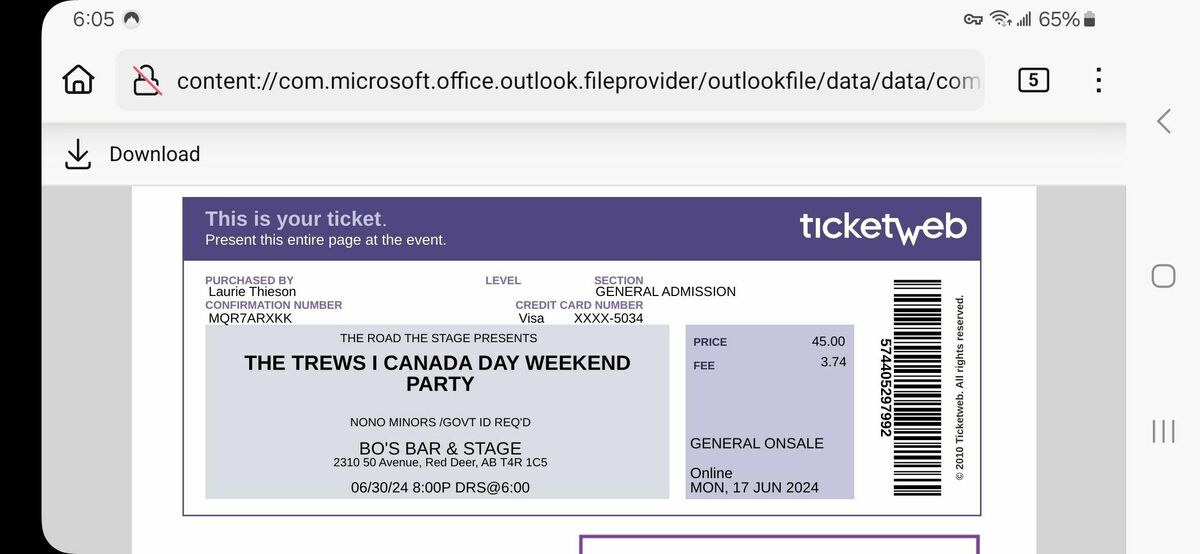Tap the battery icon in status bar
The height and width of the screenshot is (554, 1200).
1090,19
